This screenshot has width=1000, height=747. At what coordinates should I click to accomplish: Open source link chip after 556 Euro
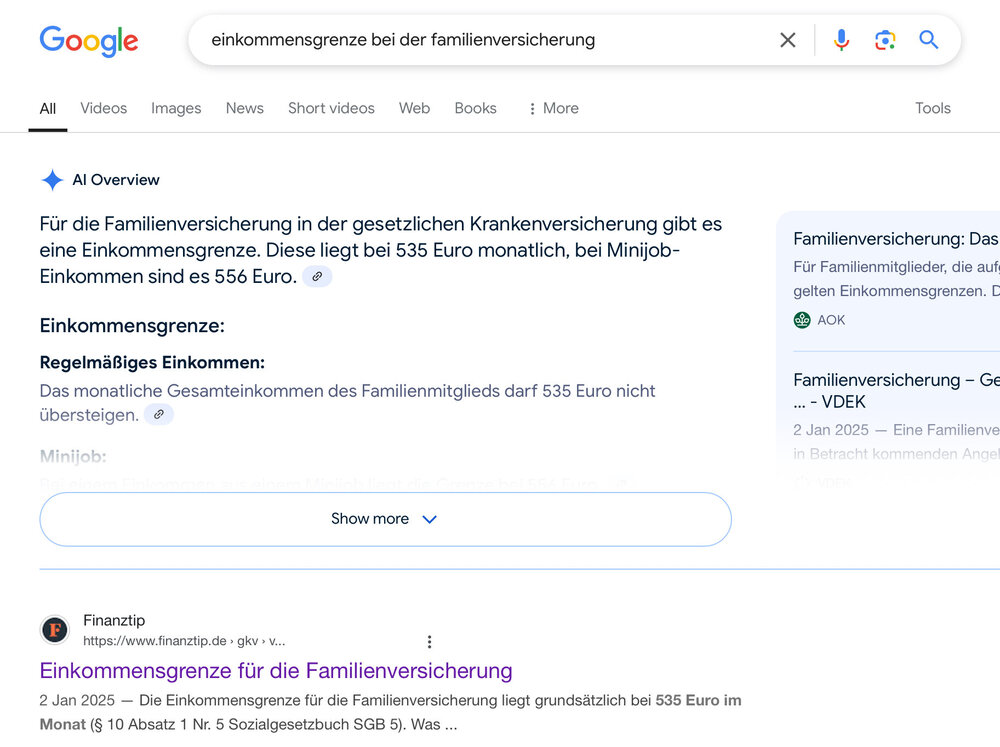317,277
